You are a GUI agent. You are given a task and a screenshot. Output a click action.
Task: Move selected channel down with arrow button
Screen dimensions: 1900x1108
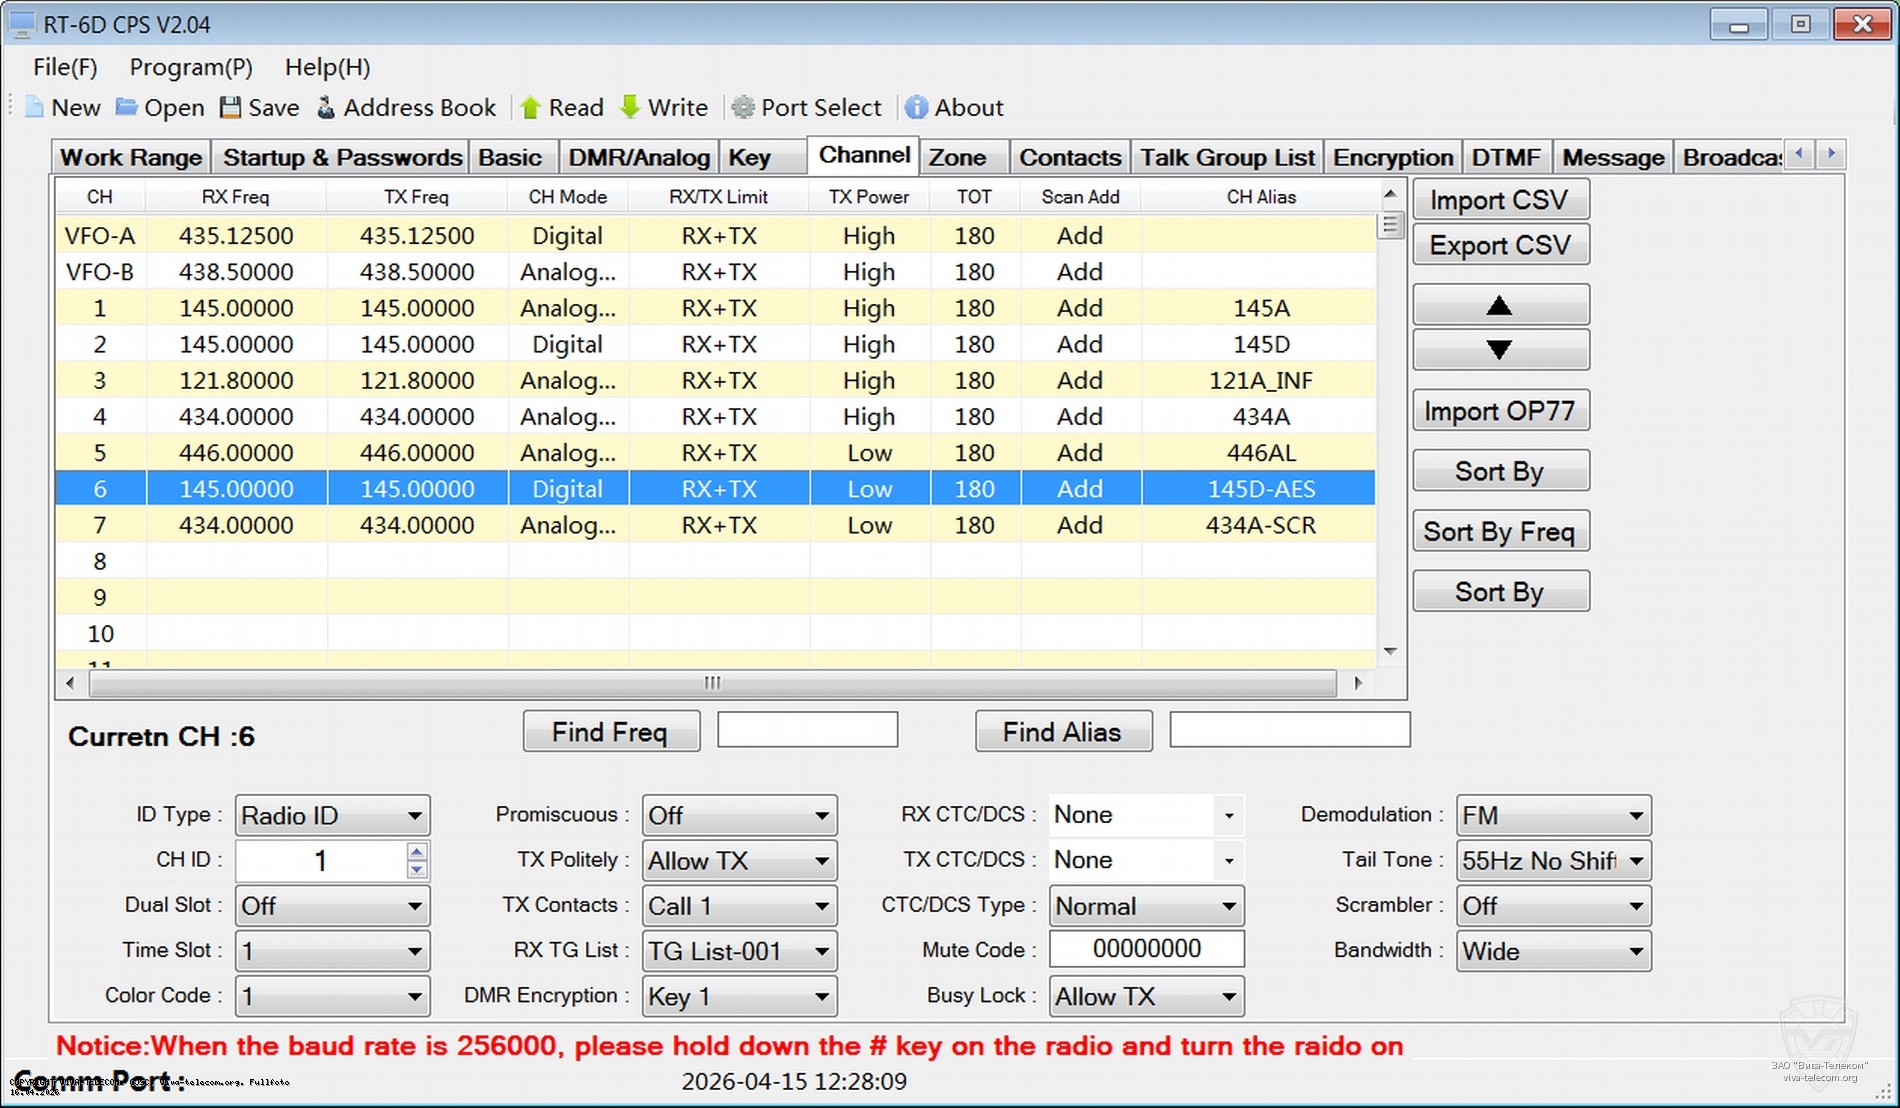pos(1500,350)
